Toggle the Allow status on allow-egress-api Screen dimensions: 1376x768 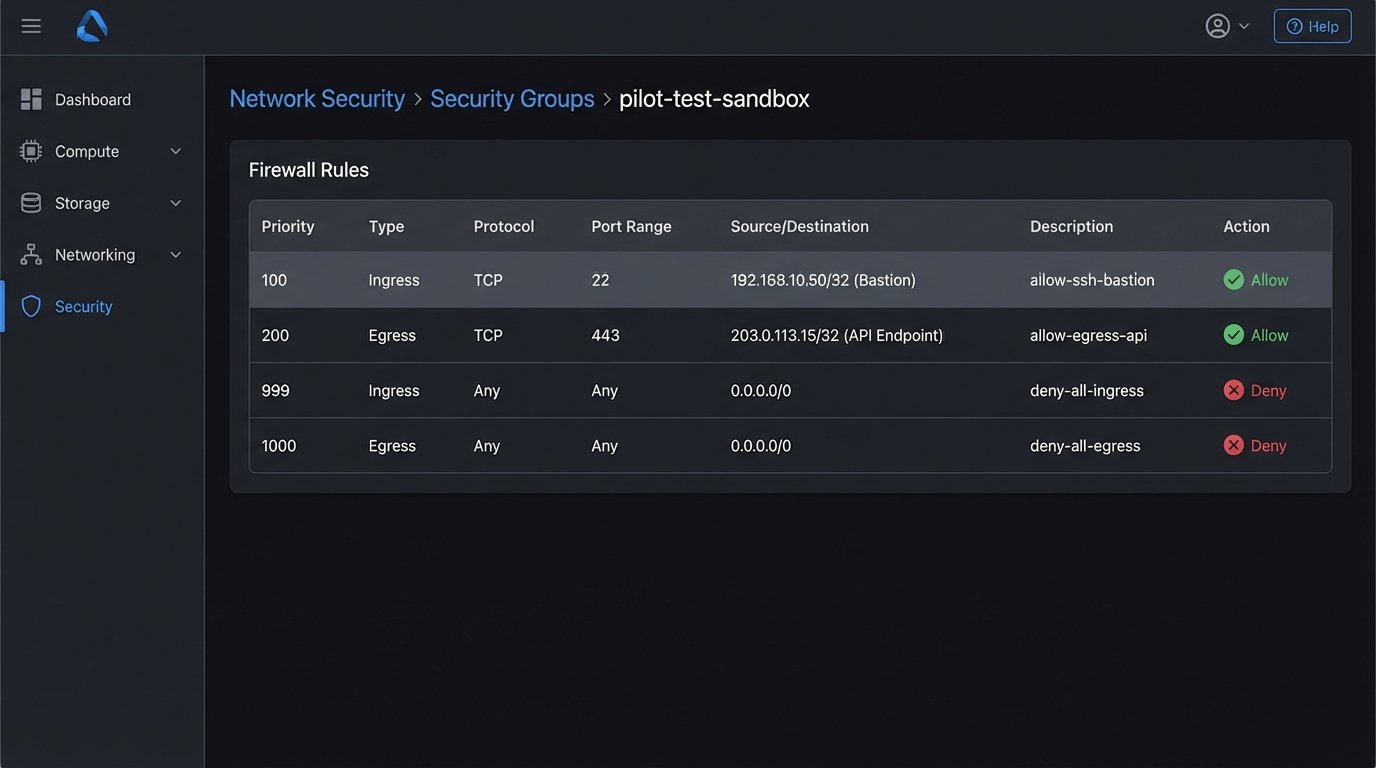[1255, 335]
